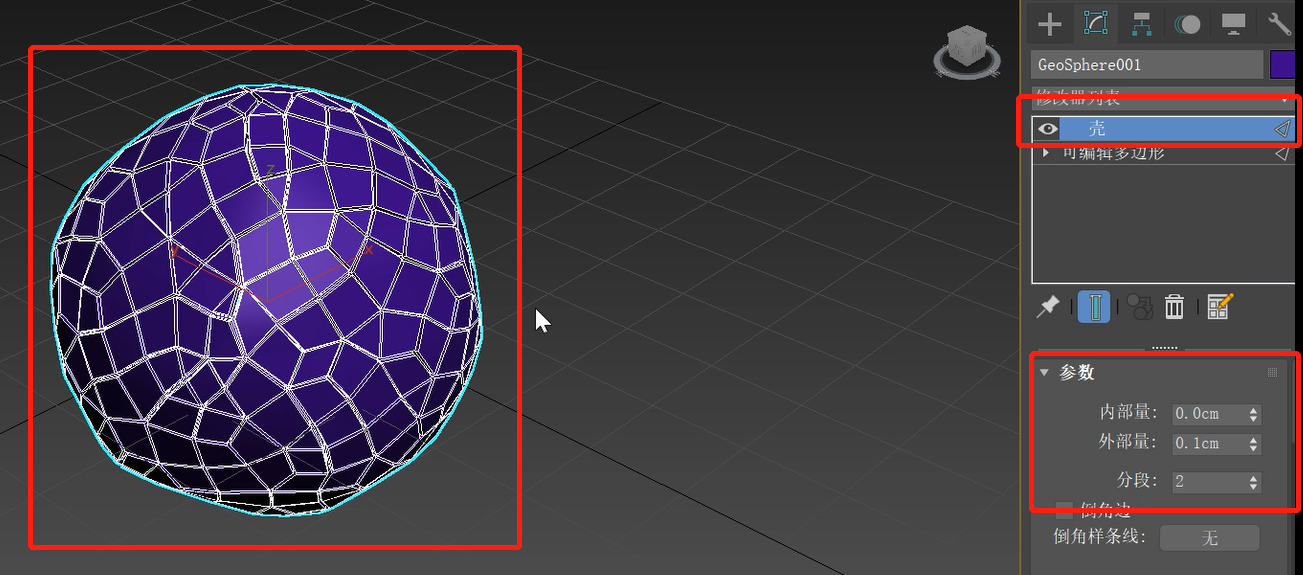The image size is (1303, 575).
Task: Expand the 可编辑多边形 stack entry arrow
Action: [1047, 153]
